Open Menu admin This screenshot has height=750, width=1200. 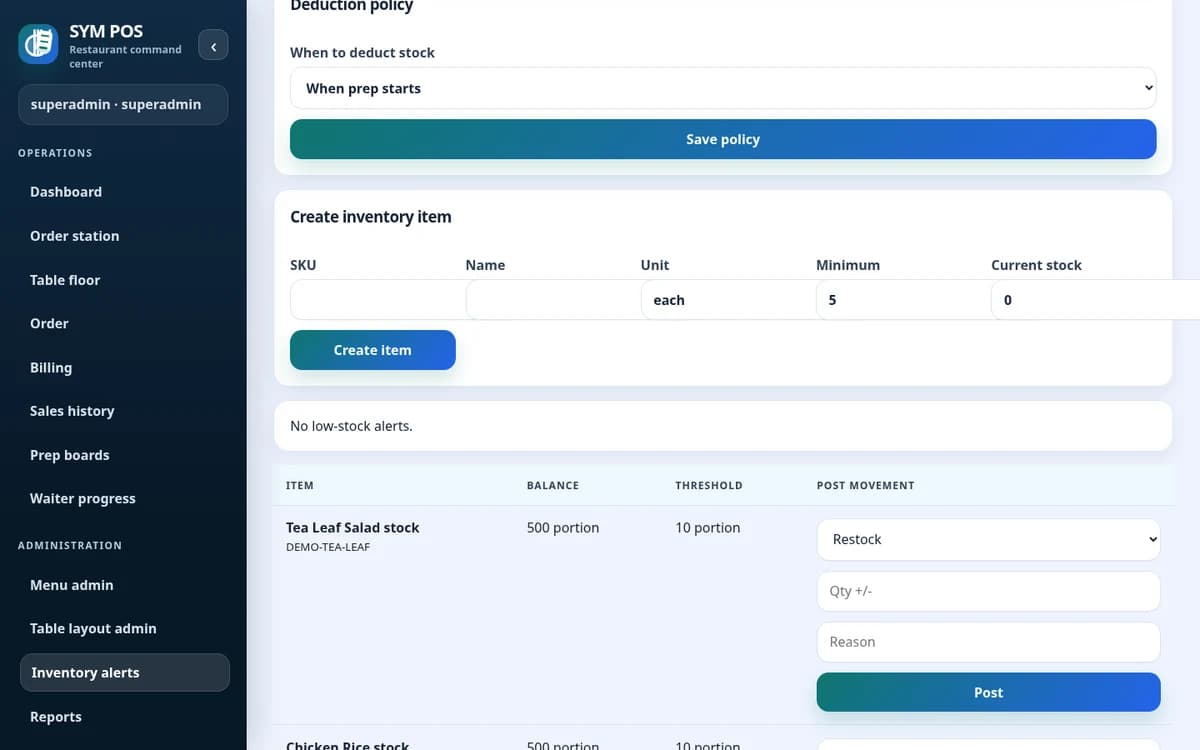click(x=72, y=585)
